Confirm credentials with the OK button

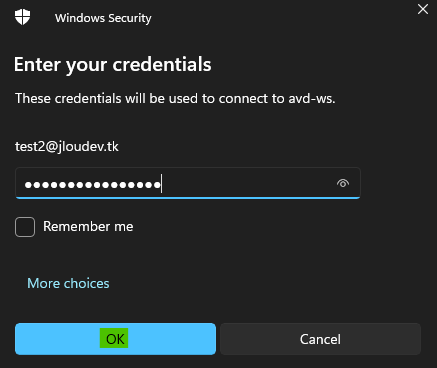(115, 339)
